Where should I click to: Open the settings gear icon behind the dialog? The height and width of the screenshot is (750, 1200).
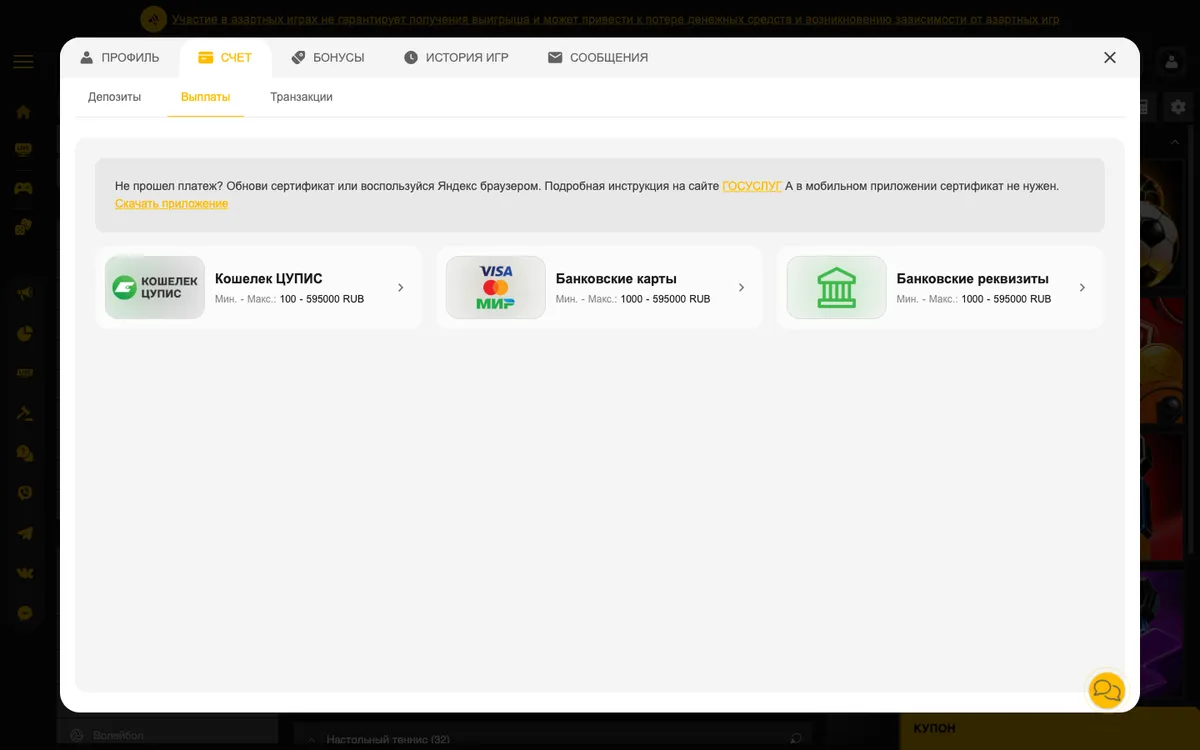(x=1178, y=107)
